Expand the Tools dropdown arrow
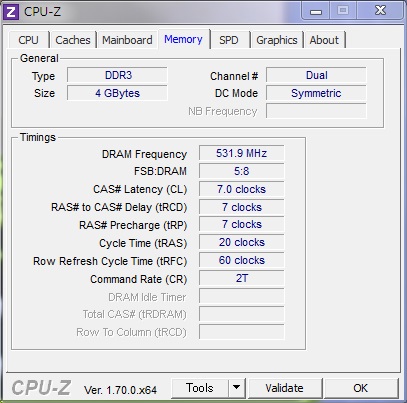This screenshot has width=407, height=403. 237,388
